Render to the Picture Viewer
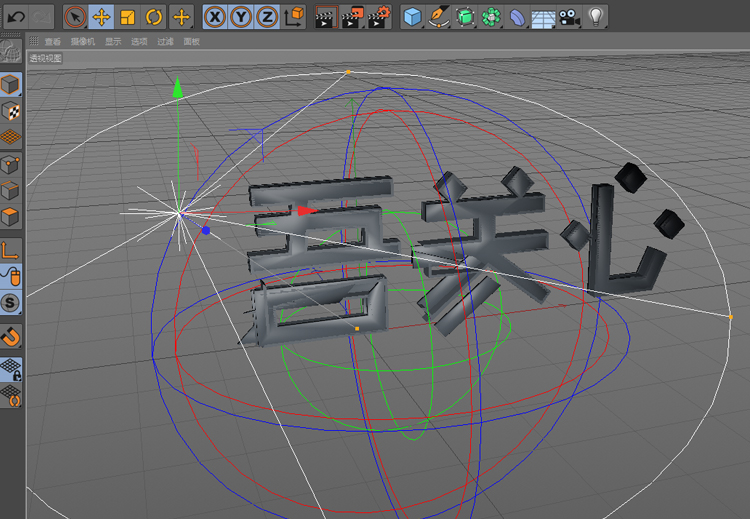The width and height of the screenshot is (750, 519). [x=353, y=18]
